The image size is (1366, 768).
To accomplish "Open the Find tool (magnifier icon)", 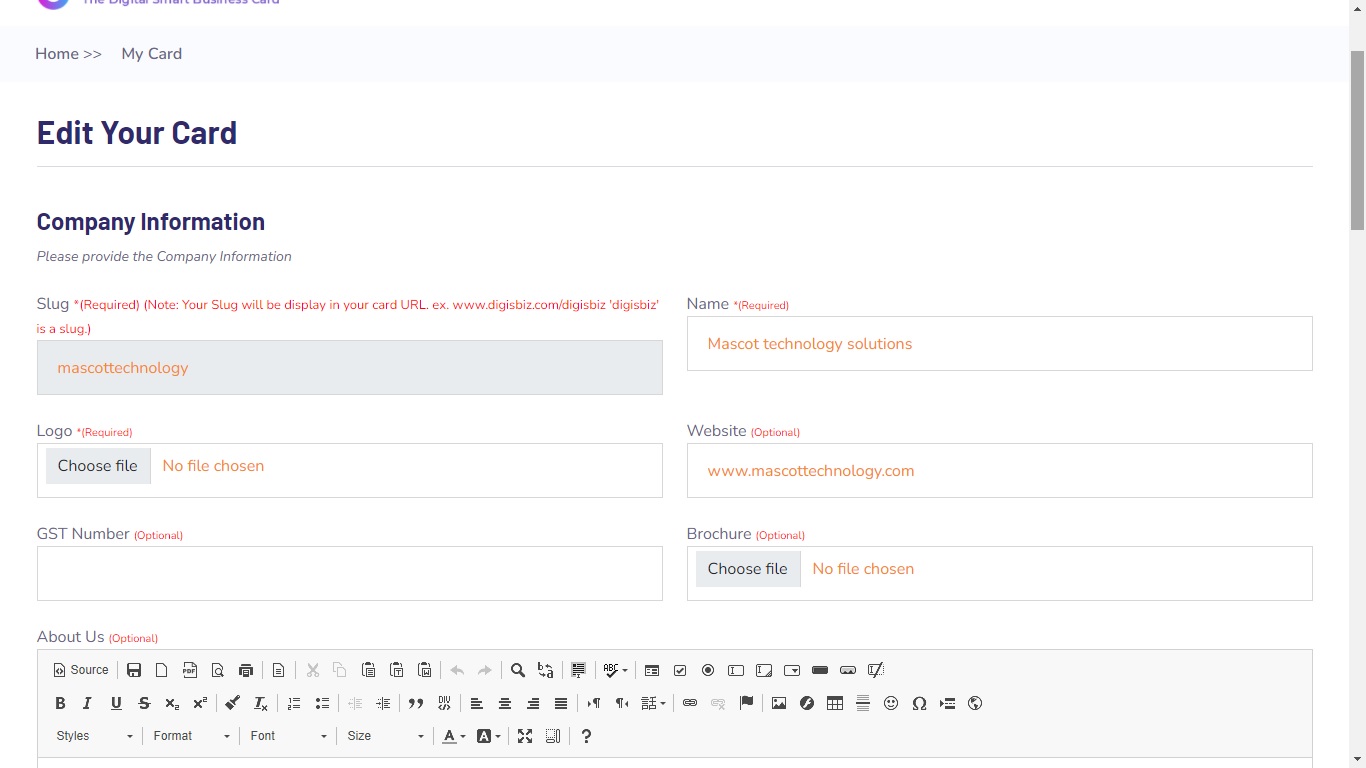I will (x=518, y=670).
